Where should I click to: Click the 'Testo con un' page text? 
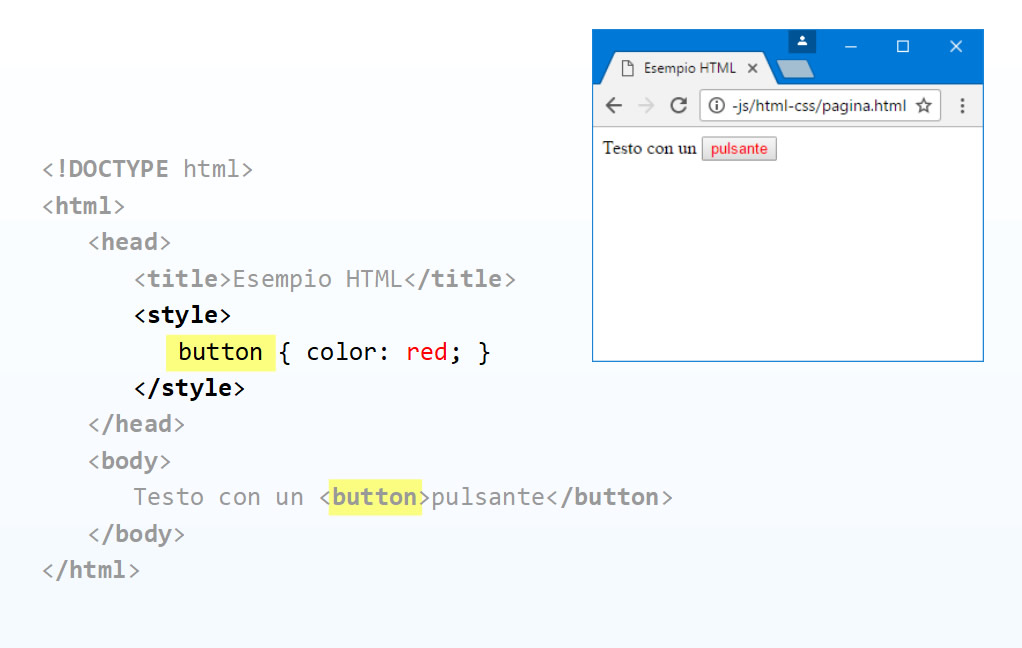(x=649, y=149)
